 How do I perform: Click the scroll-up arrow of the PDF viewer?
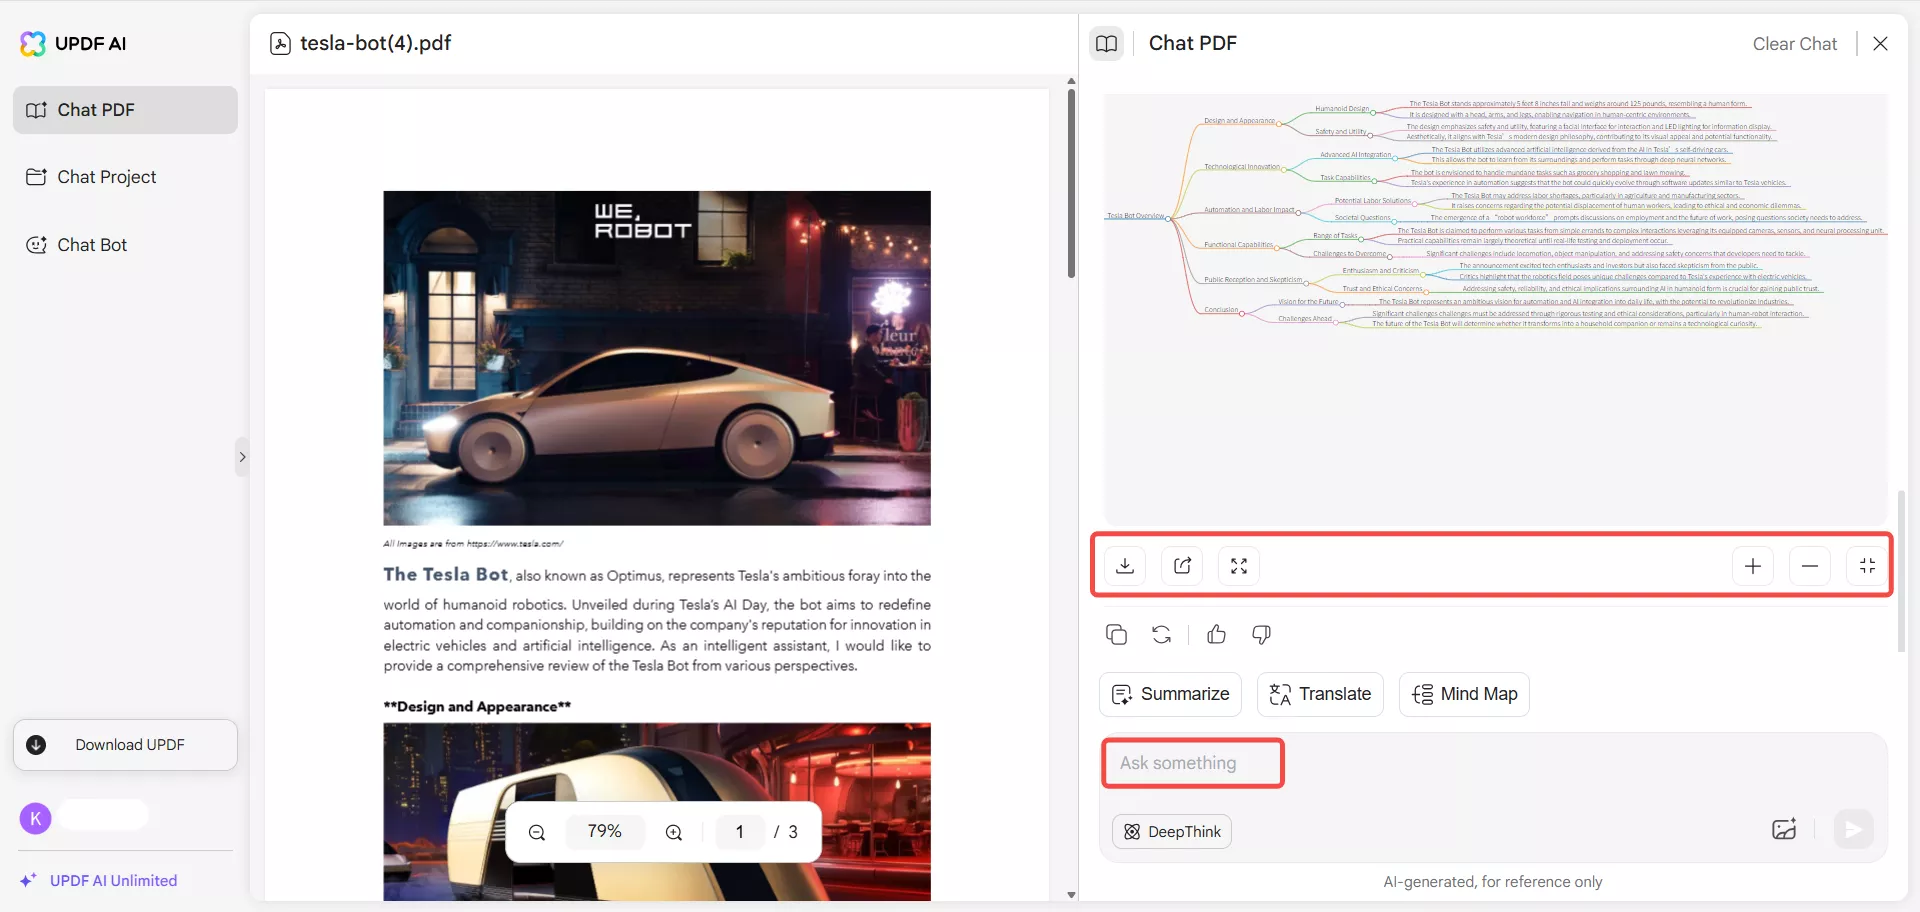tap(1071, 81)
